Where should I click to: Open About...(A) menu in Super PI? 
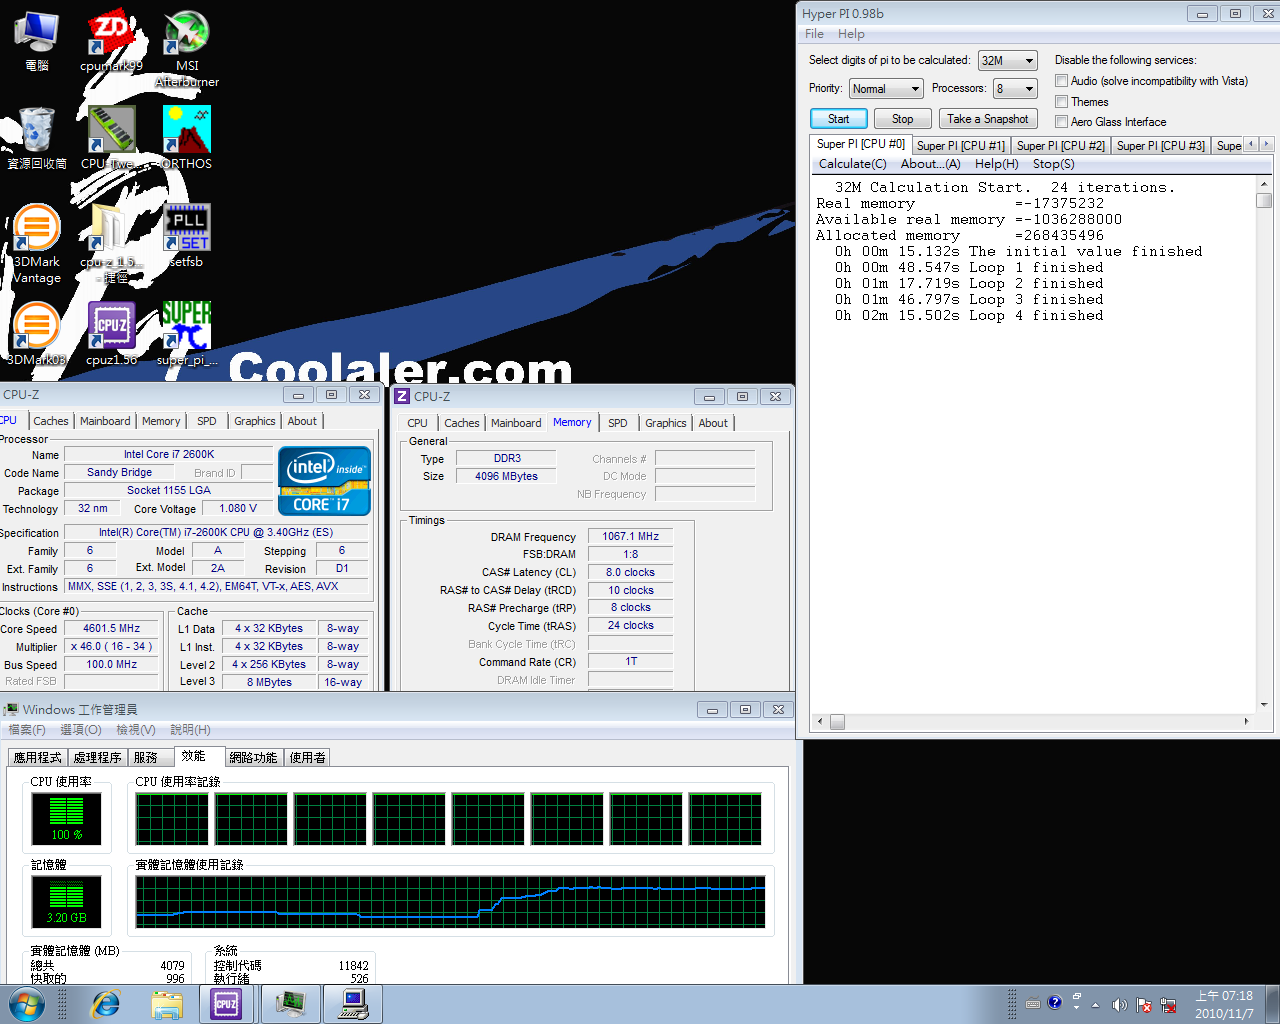(930, 164)
